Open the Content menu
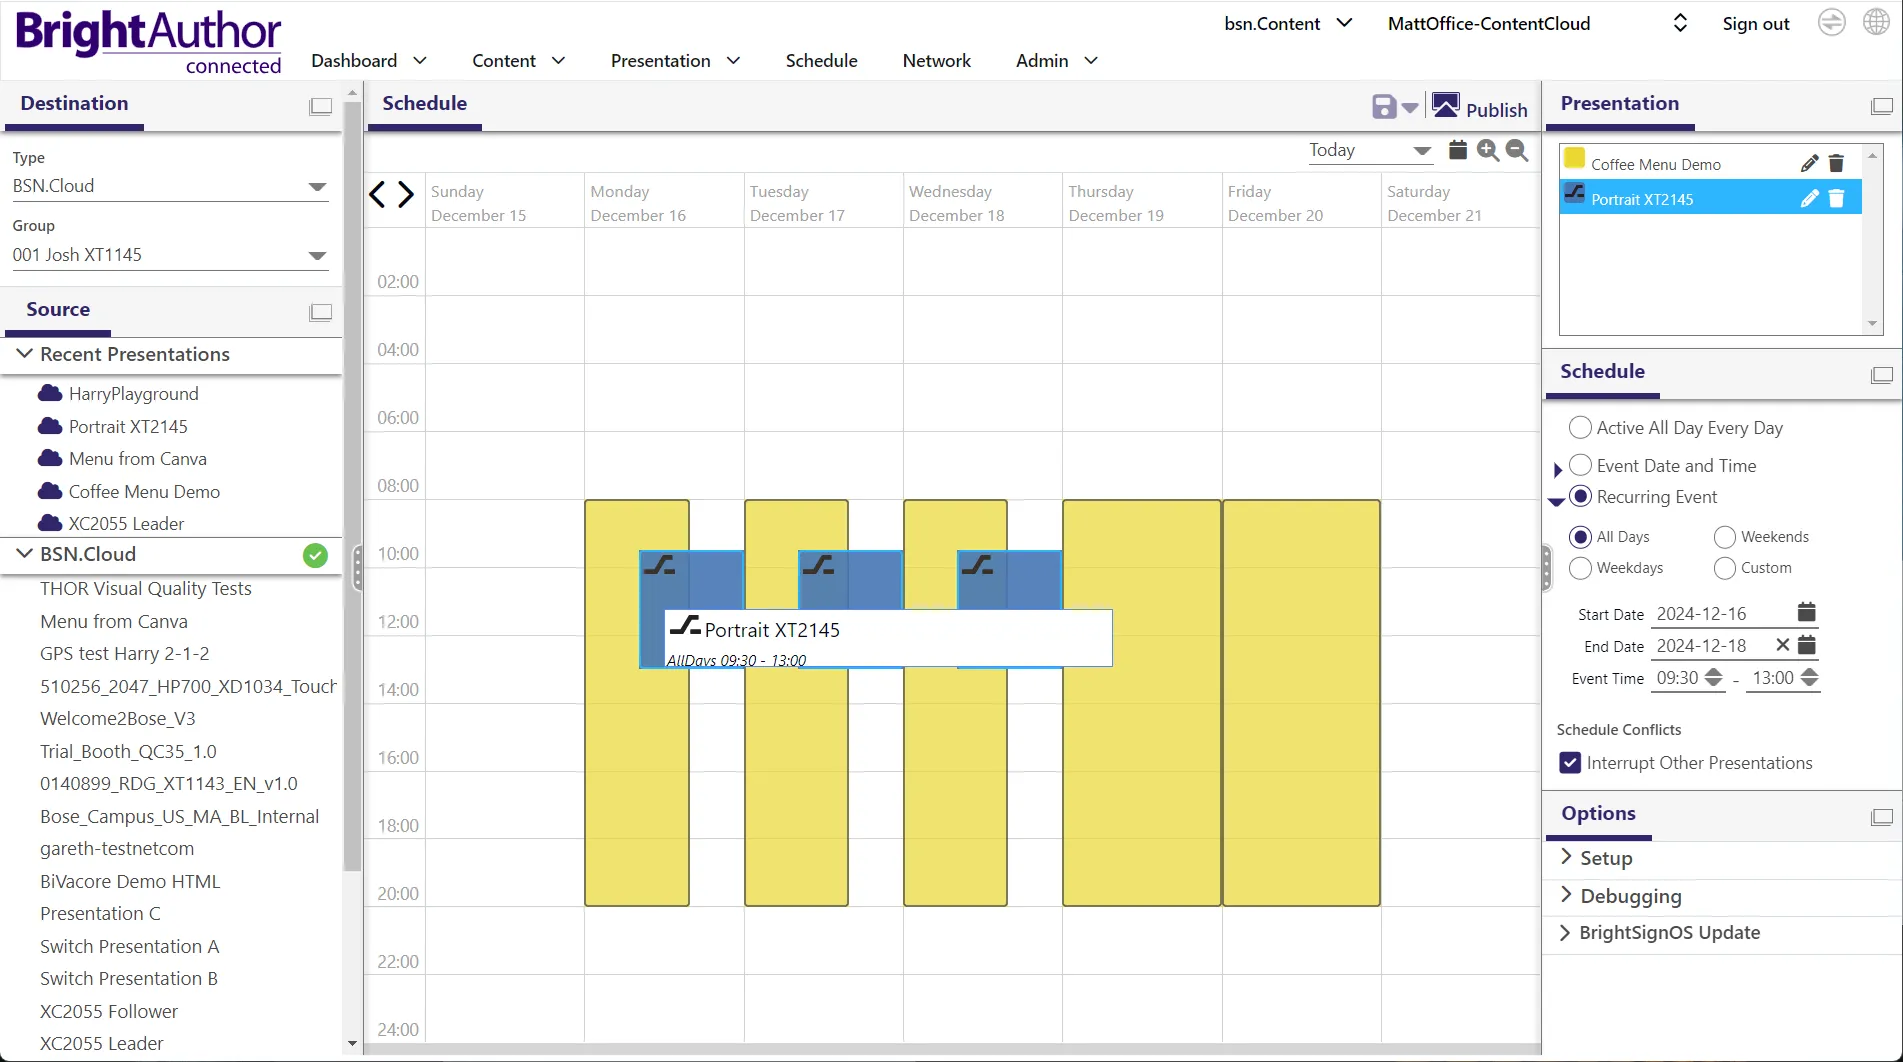This screenshot has height=1062, width=1903. tap(518, 60)
